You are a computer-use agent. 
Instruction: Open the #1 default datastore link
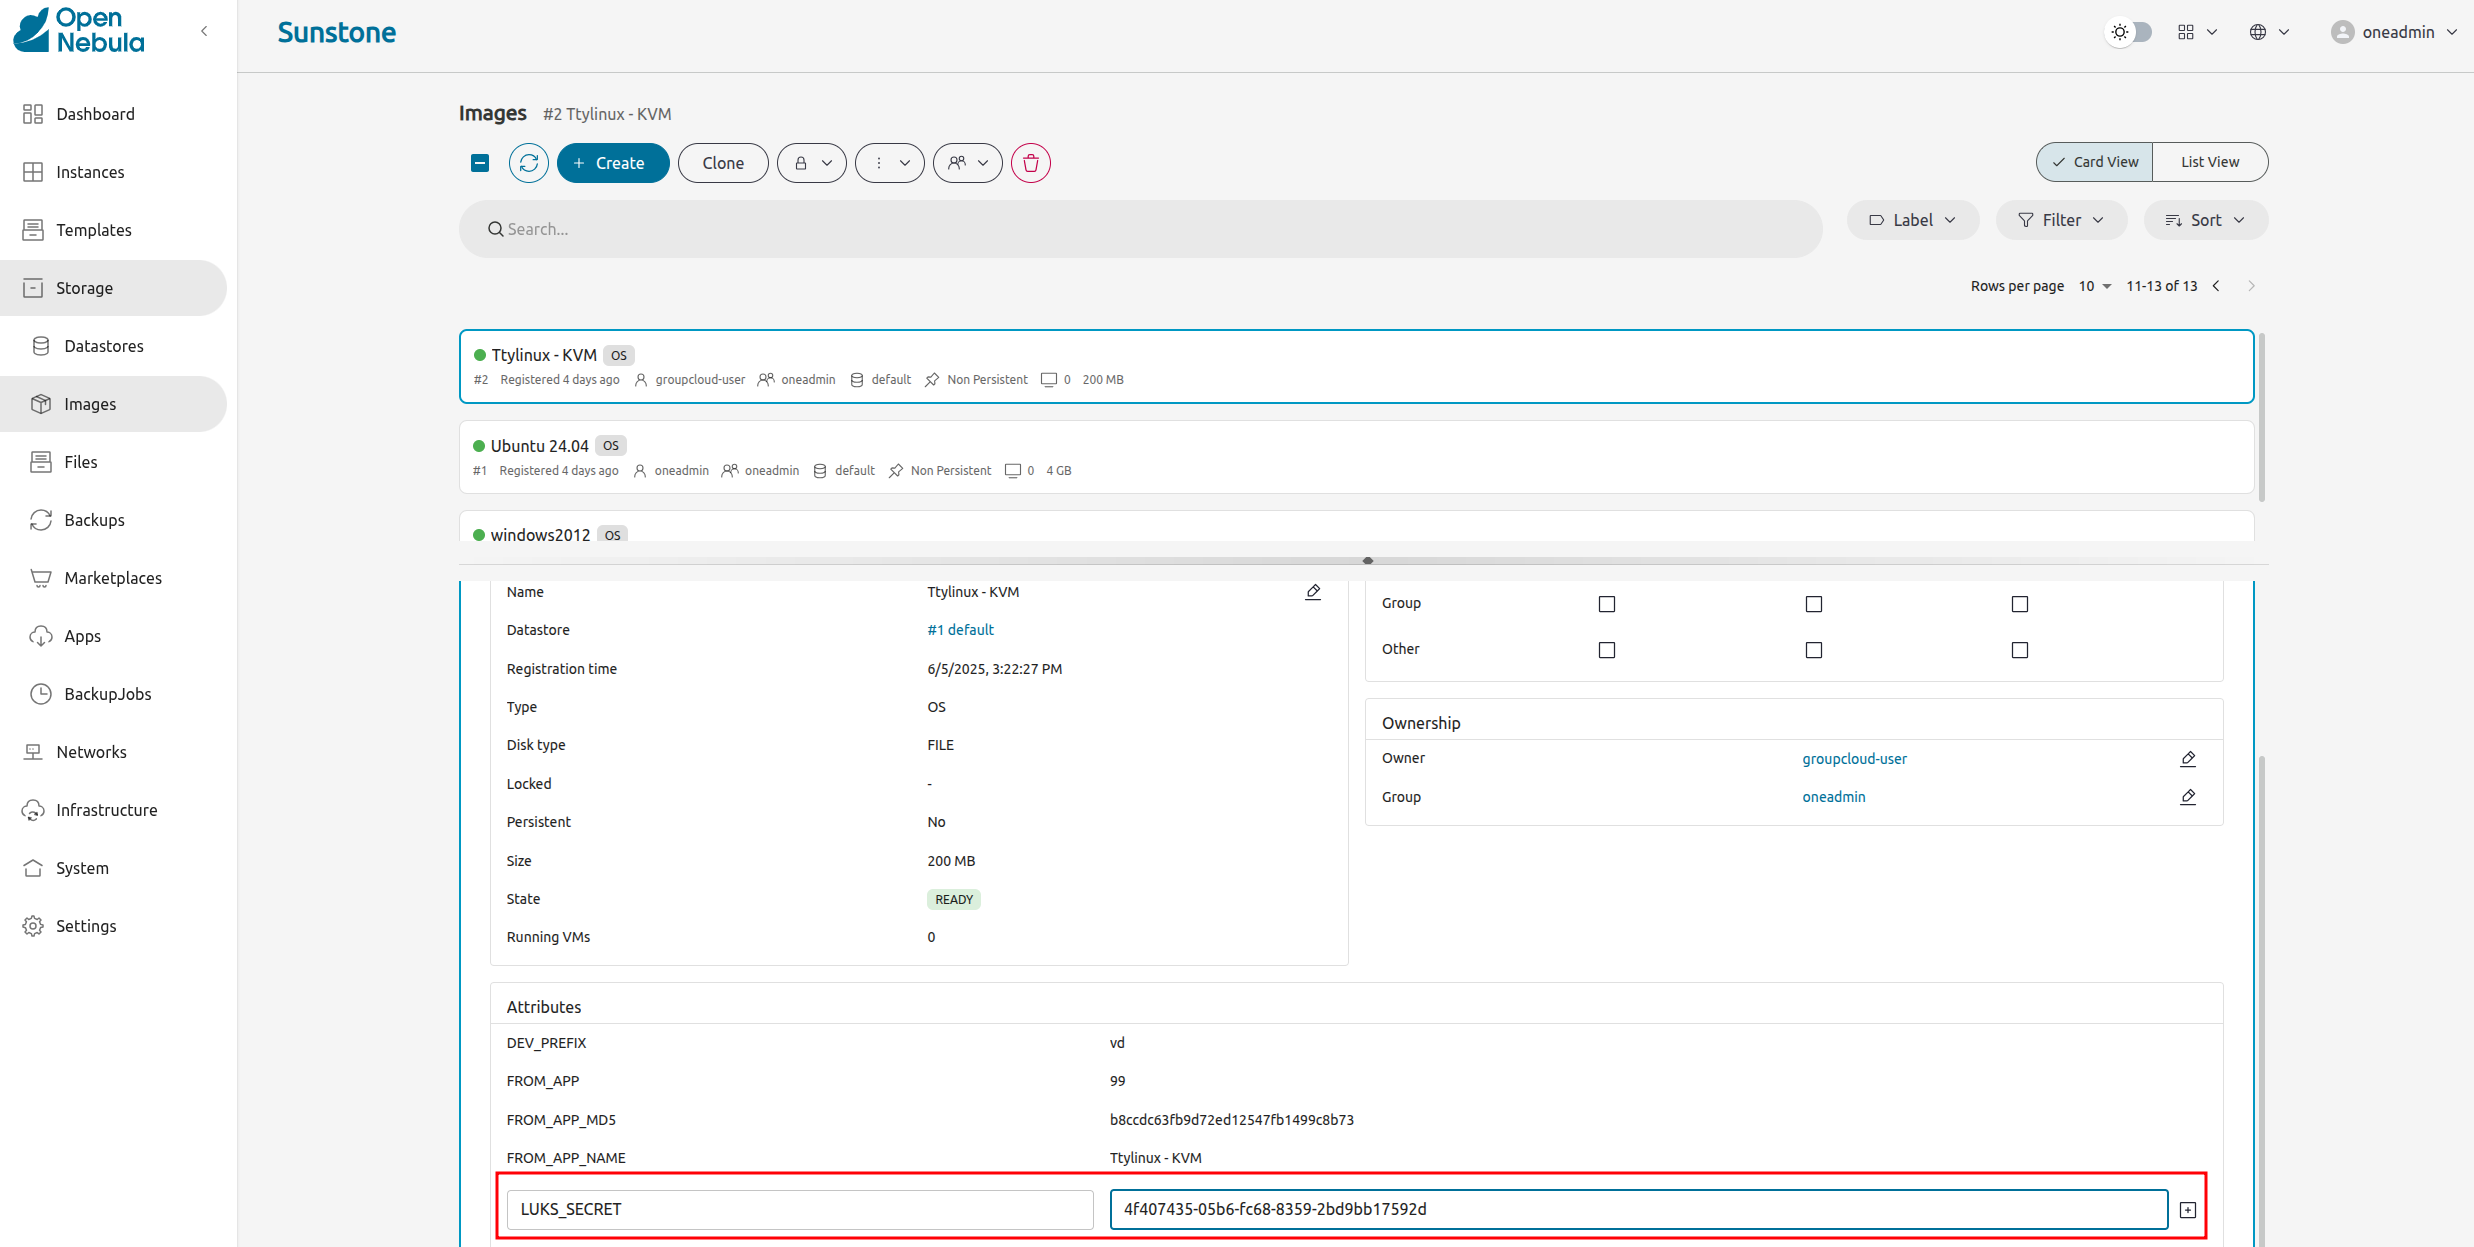[960, 630]
